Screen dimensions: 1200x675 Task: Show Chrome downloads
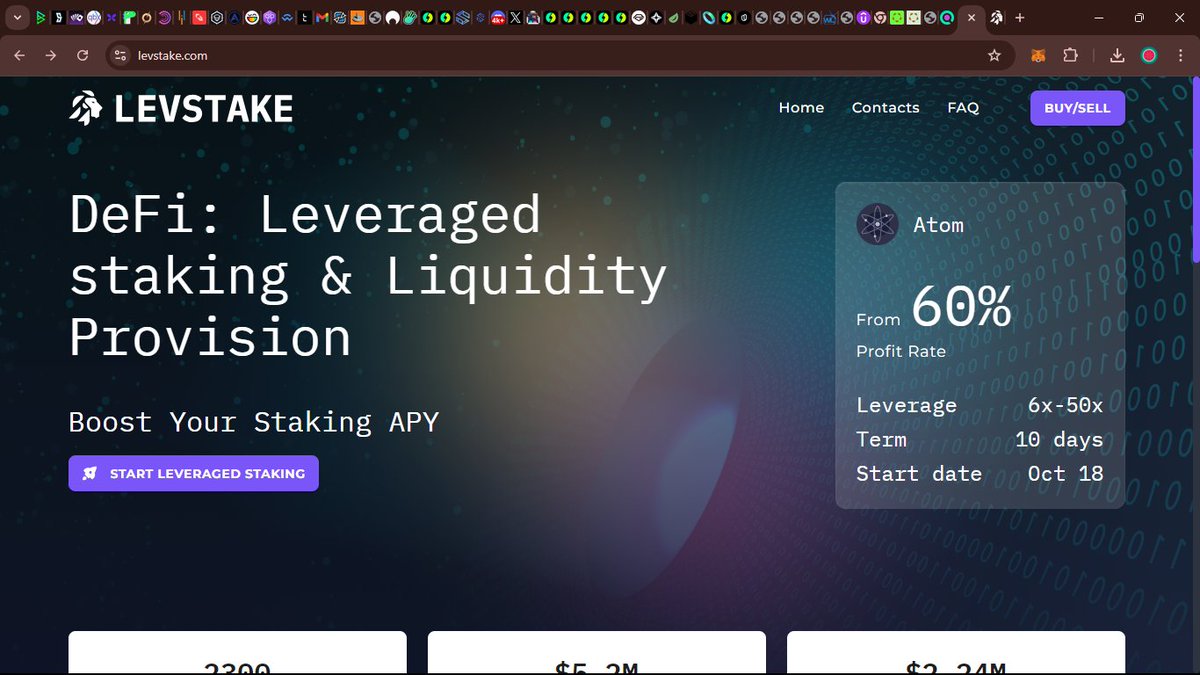click(x=1118, y=56)
